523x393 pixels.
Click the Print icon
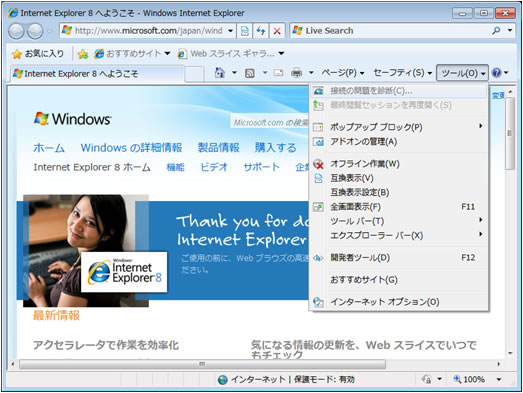[x=296, y=73]
